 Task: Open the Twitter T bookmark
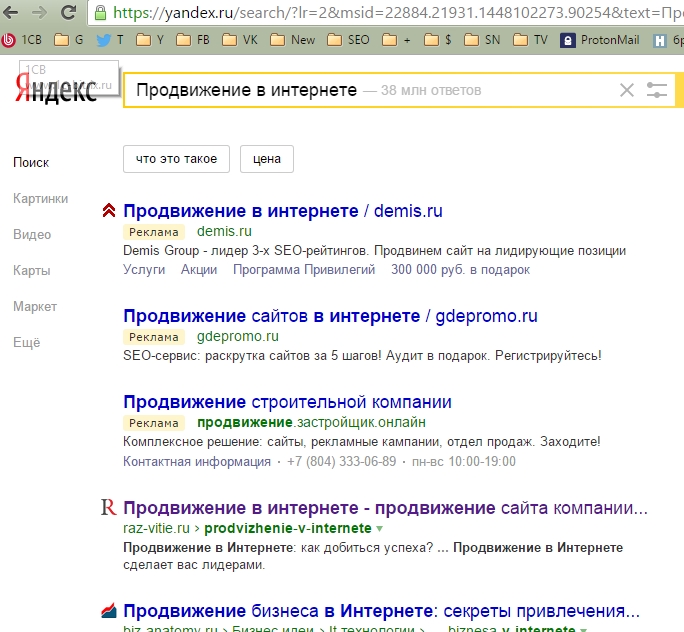click(110, 40)
